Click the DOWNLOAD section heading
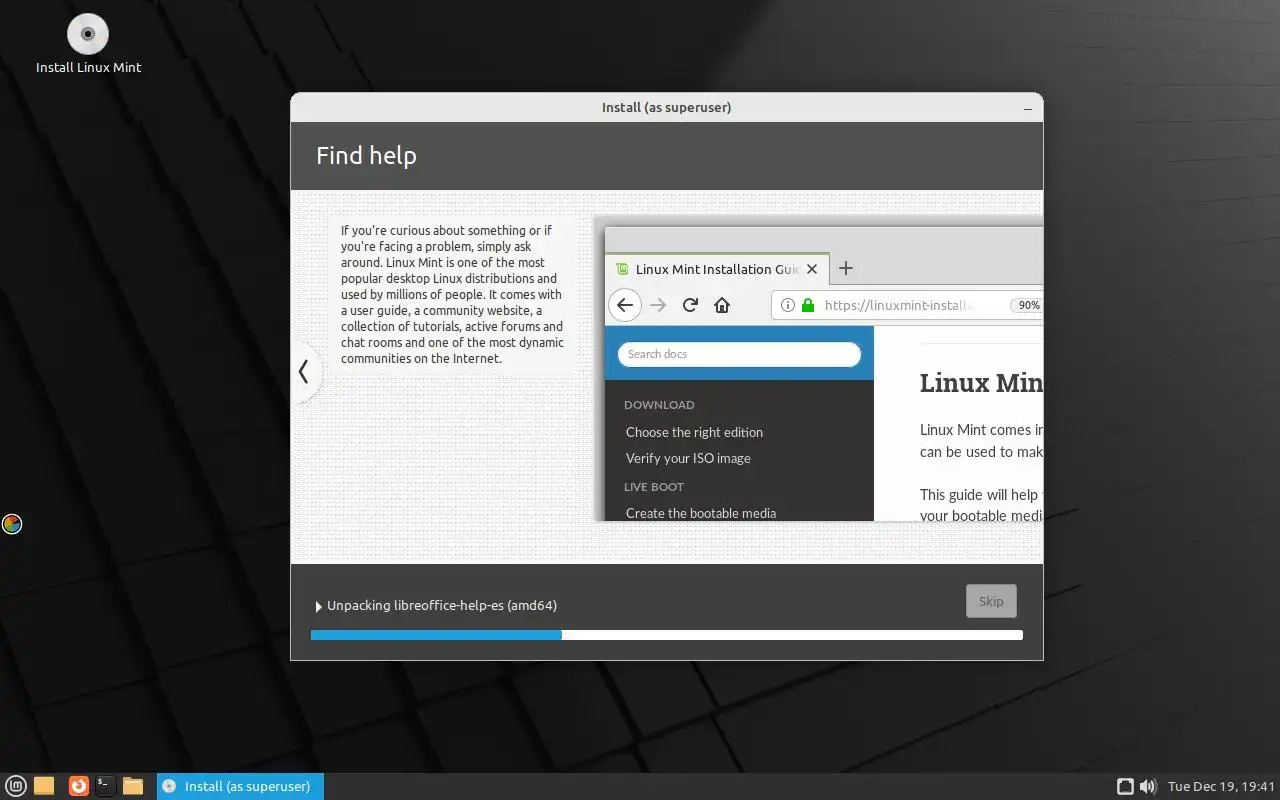Image resolution: width=1280 pixels, height=800 pixels. tap(659, 405)
